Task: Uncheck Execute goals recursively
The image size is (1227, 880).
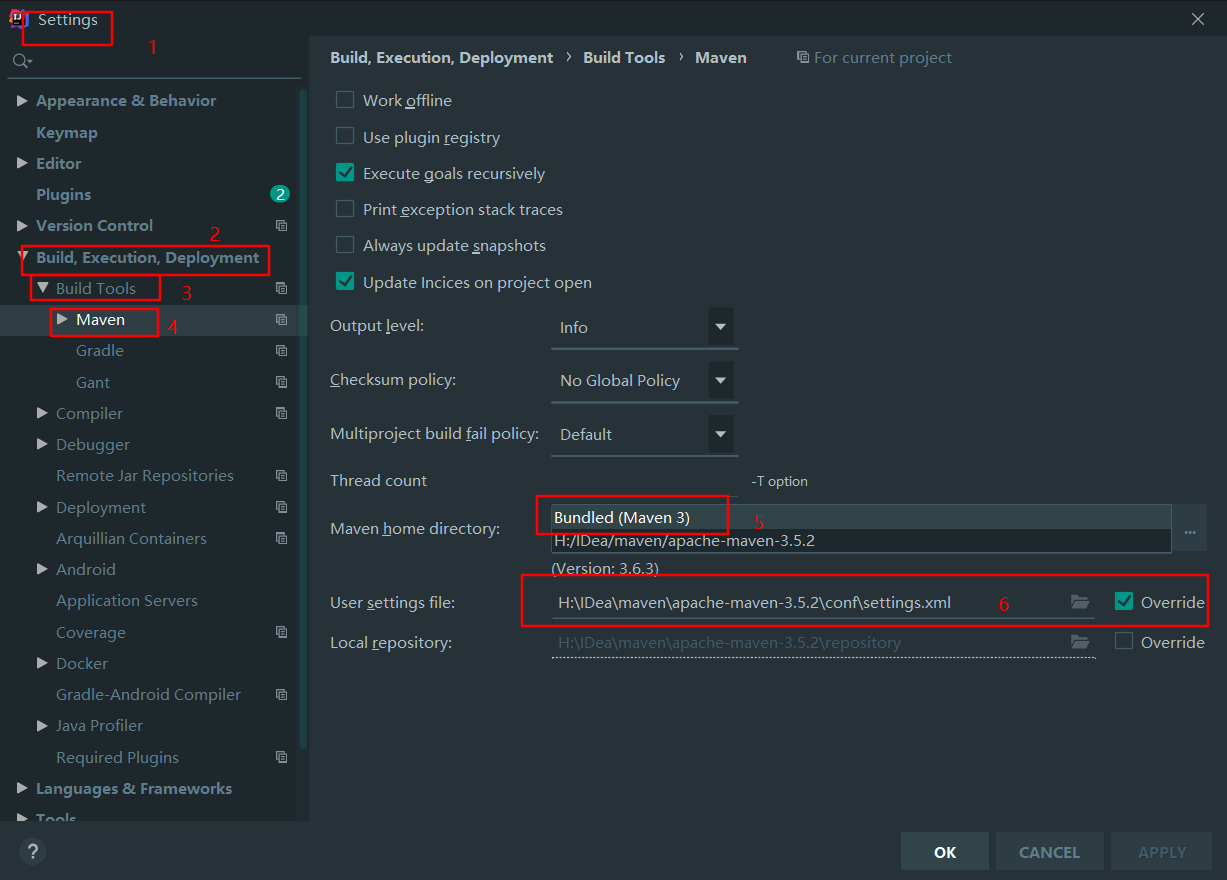Action: coord(345,173)
